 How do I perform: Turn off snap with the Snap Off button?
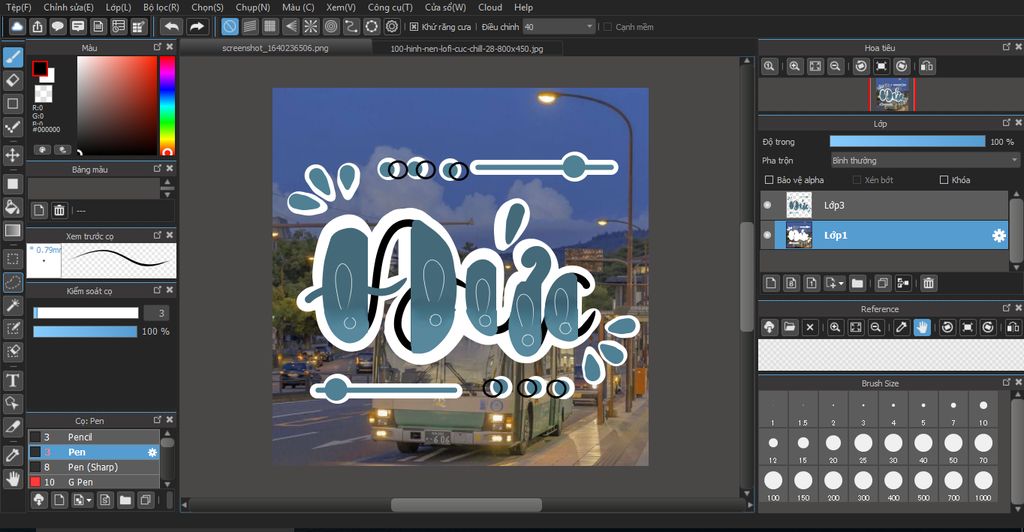(230, 27)
